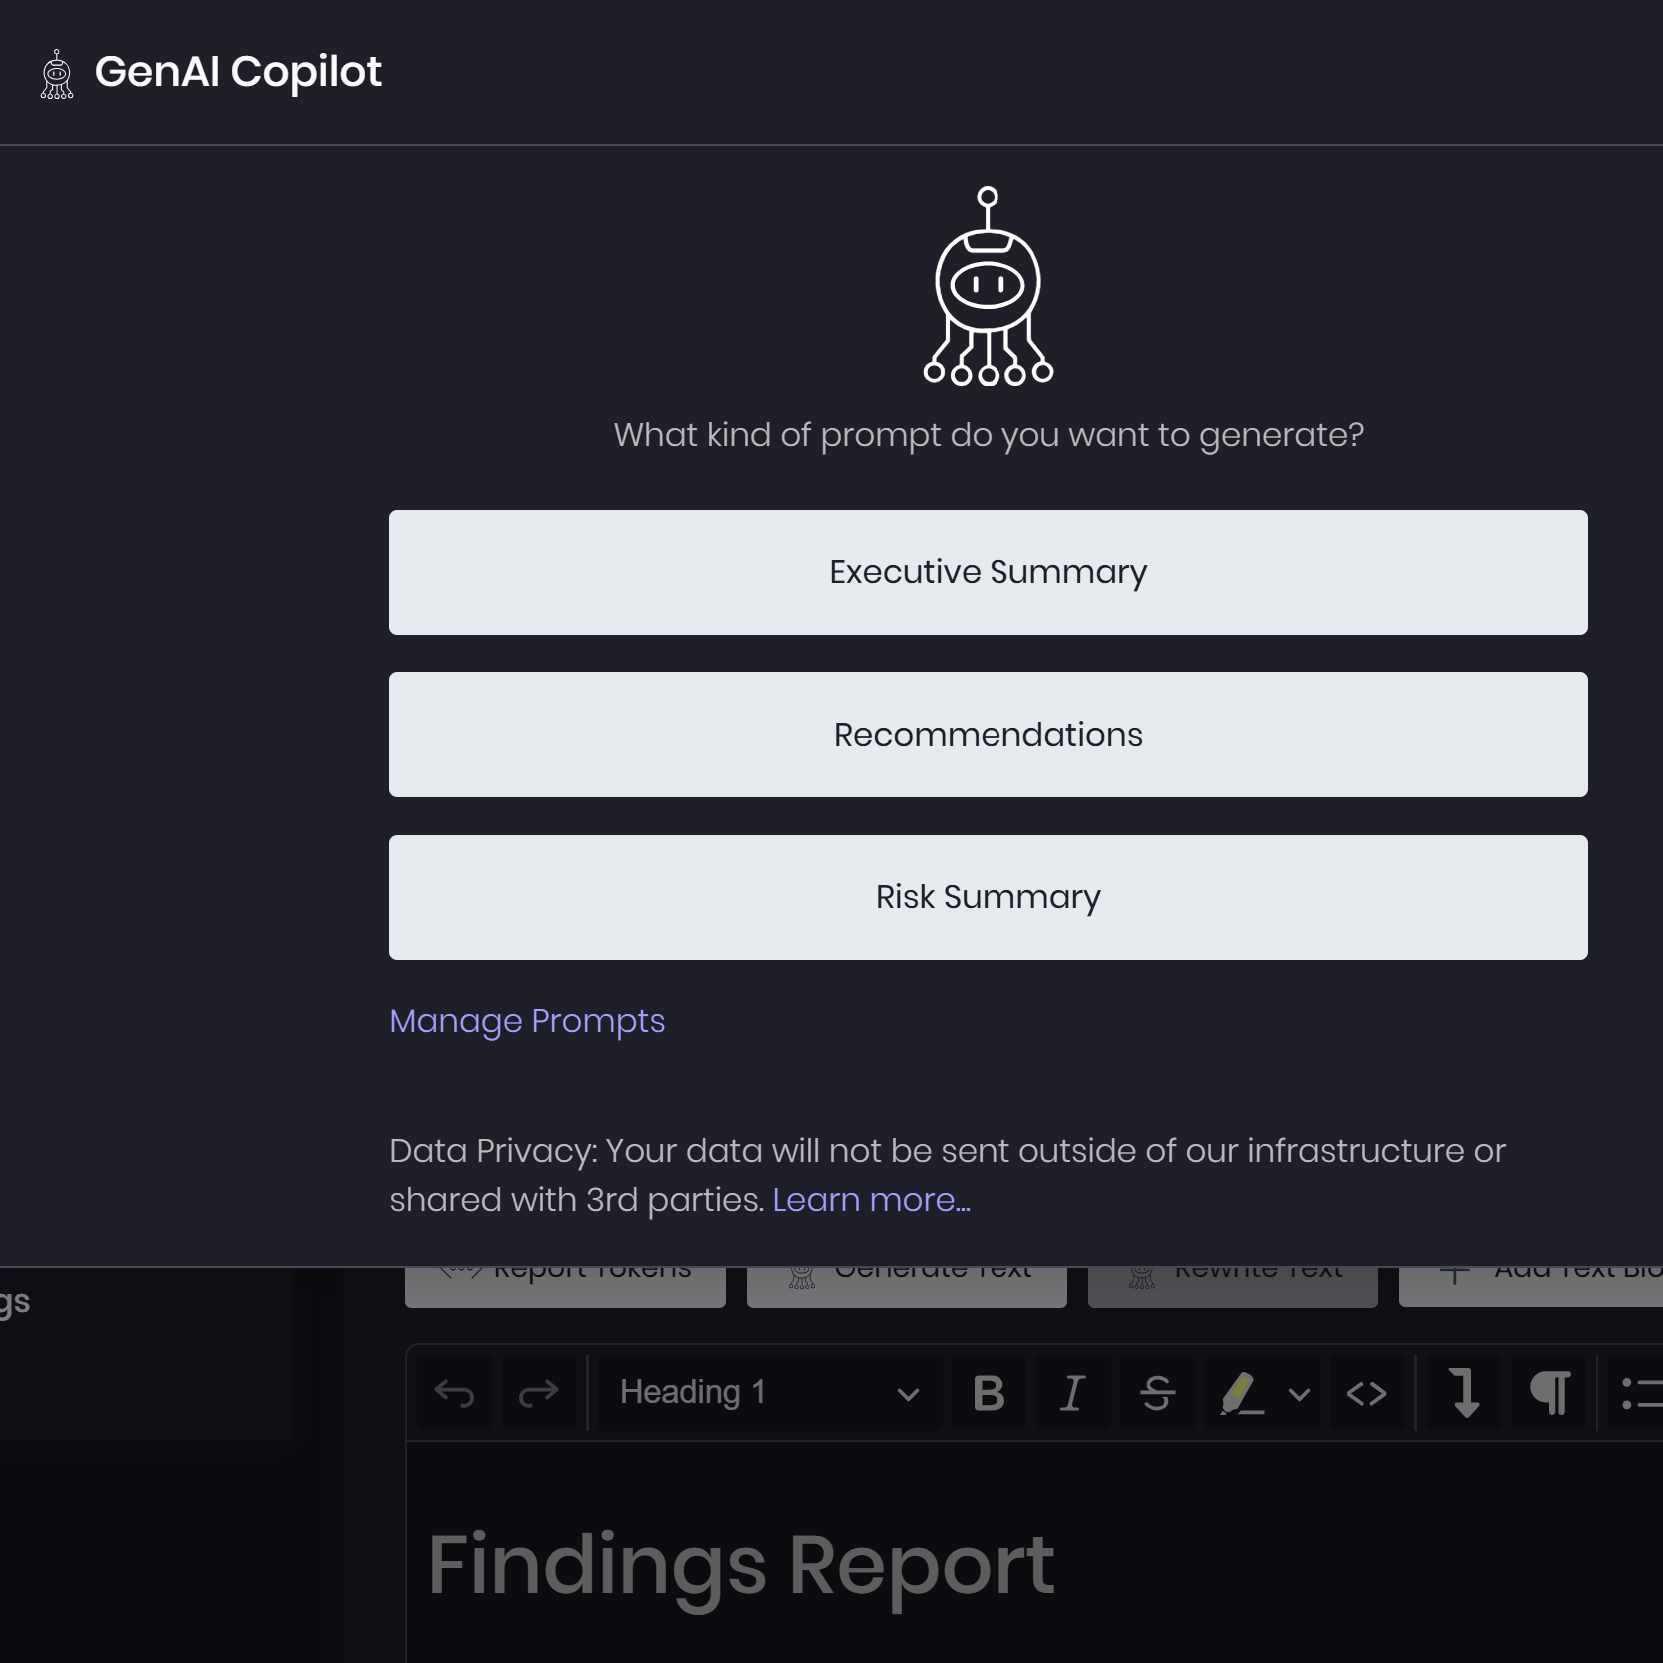Click the list icon in editor toolbar

click(1640, 1393)
